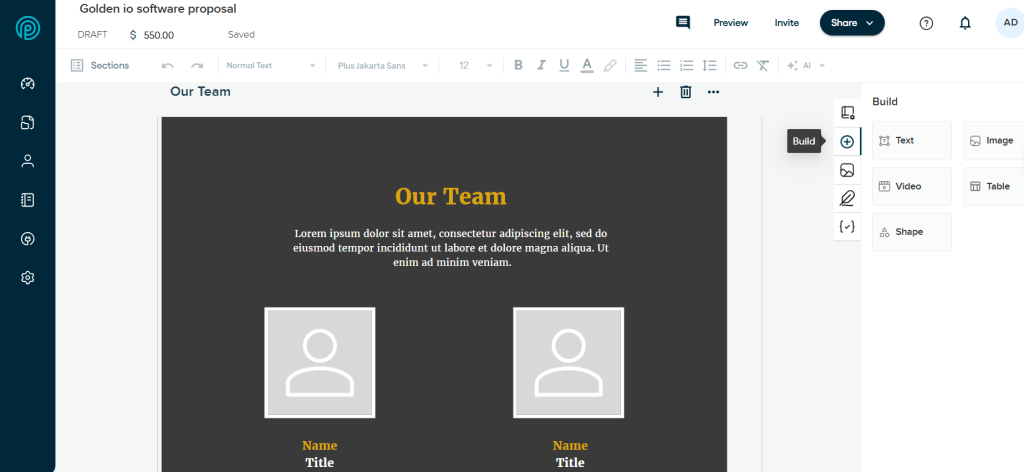This screenshot has width=1024, height=472.
Task: Open line spacing options
Action: point(709,65)
